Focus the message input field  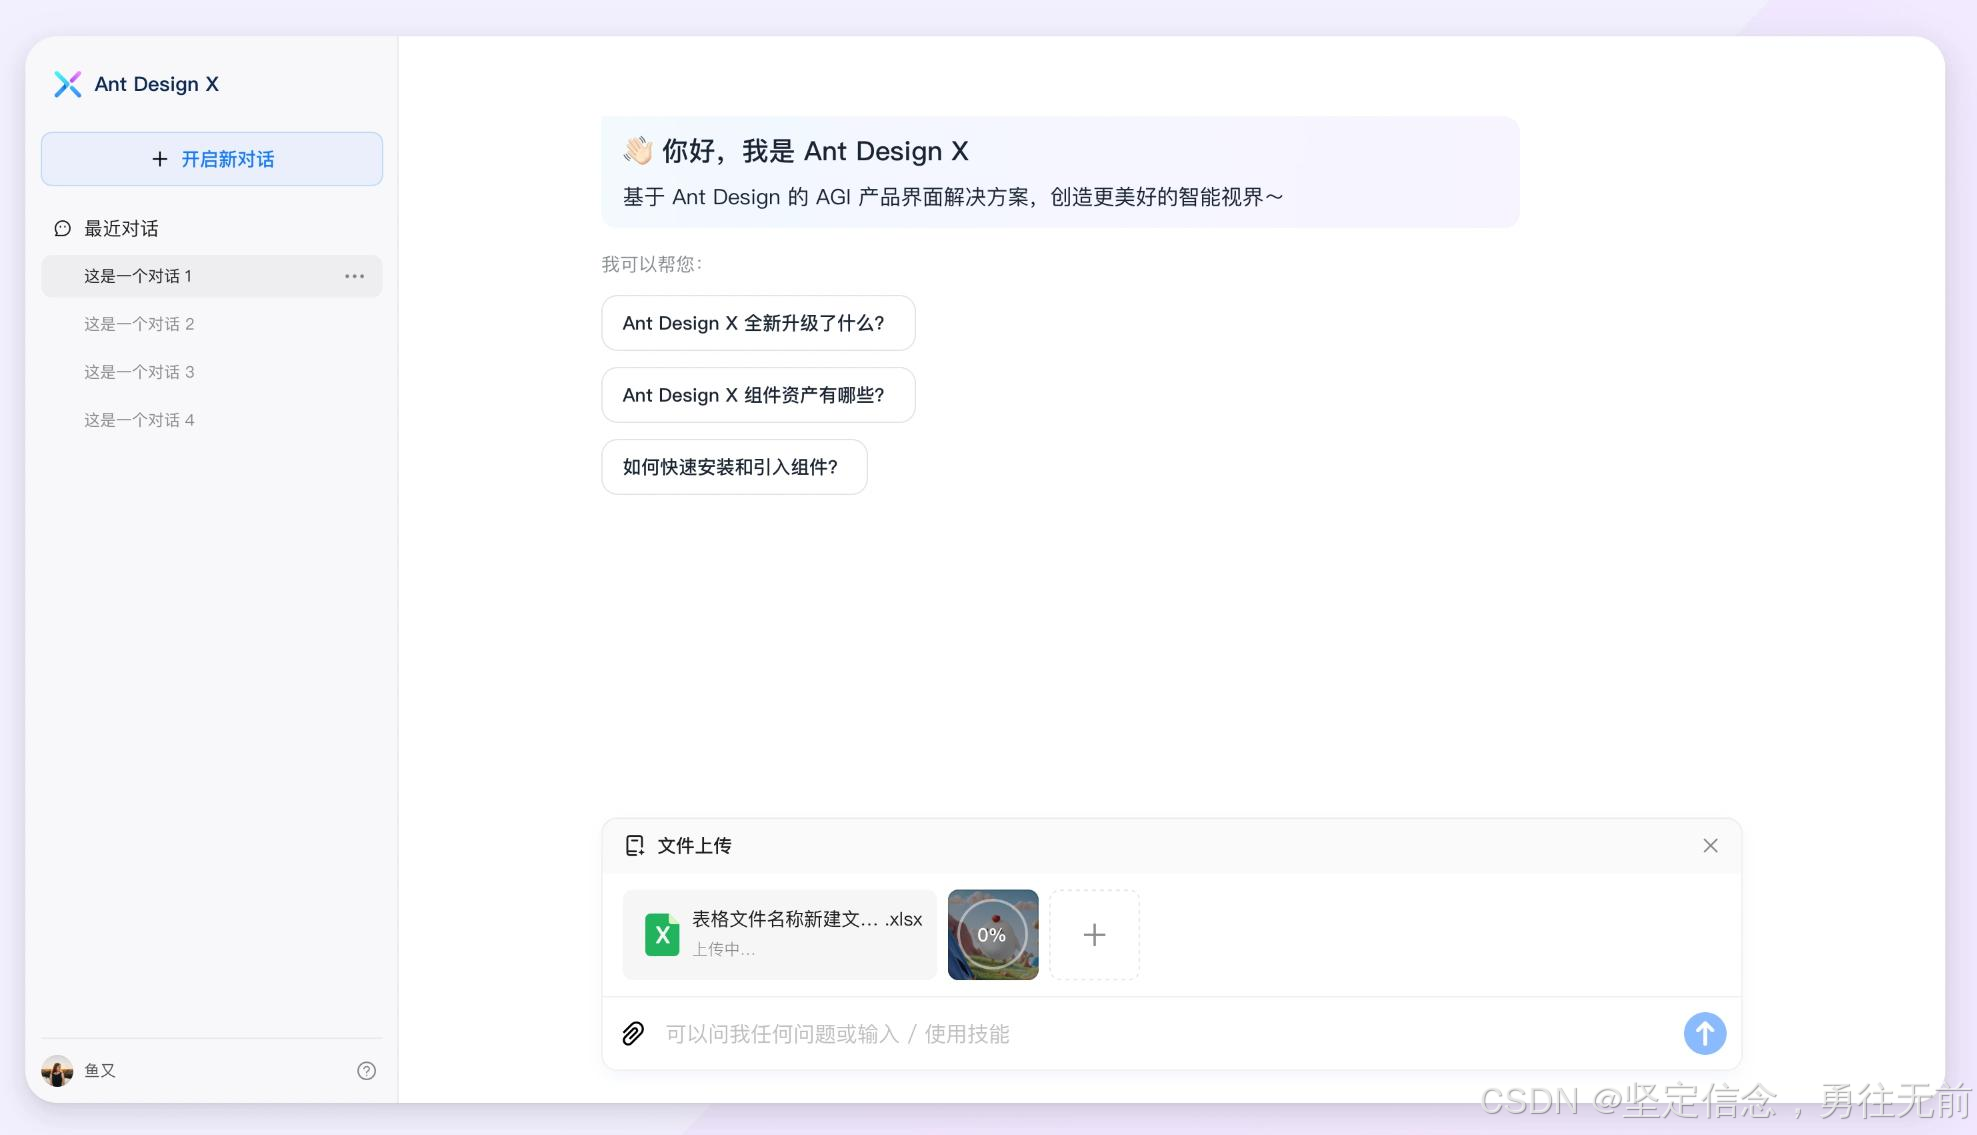[x=1160, y=1034]
